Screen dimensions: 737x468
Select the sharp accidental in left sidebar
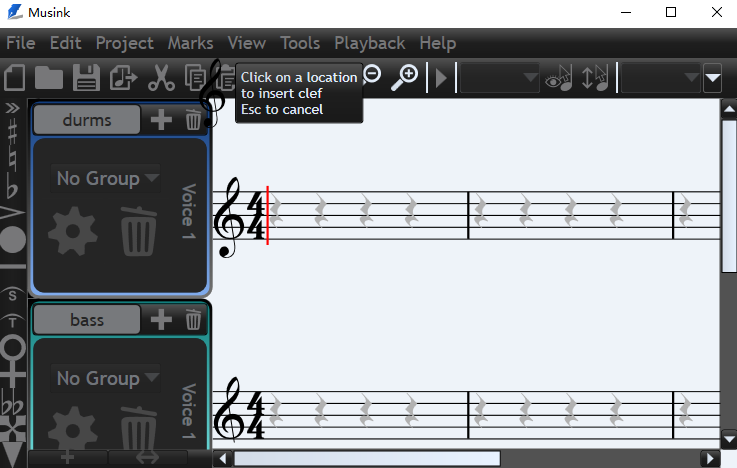coord(12,135)
